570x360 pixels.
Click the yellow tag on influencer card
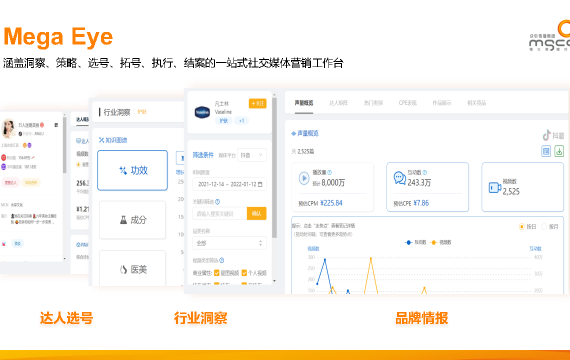coord(31,183)
